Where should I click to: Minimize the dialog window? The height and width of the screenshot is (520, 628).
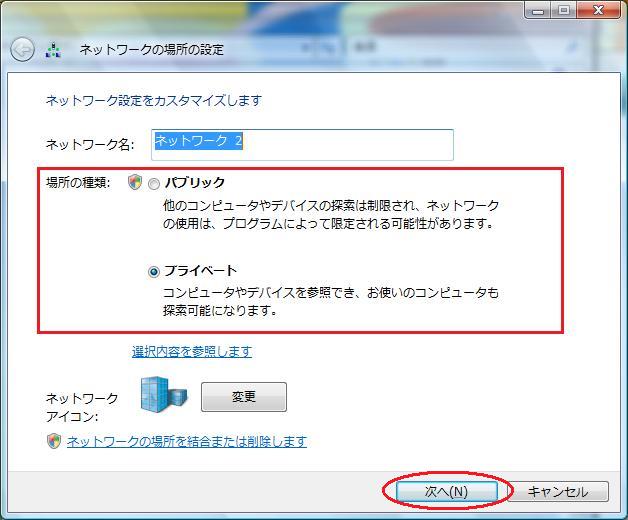pos(540,10)
